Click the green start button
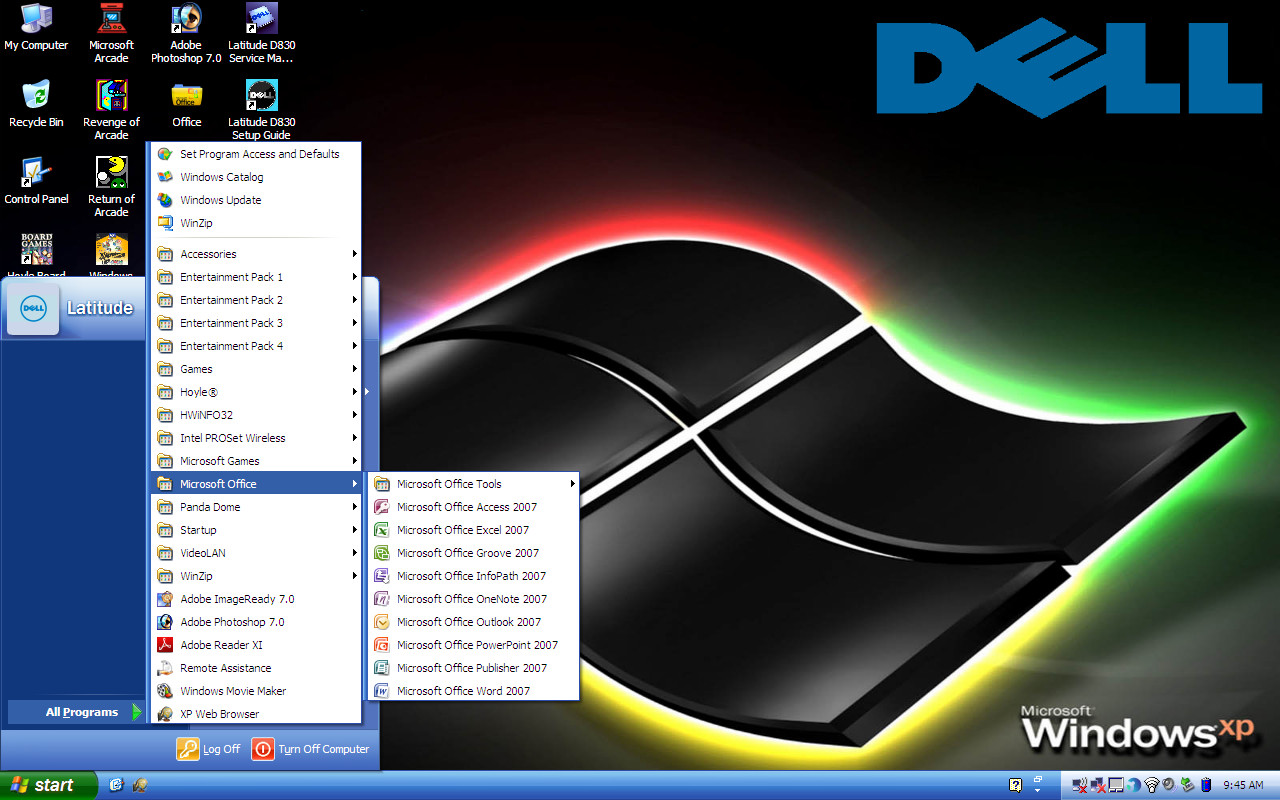1280x800 pixels. point(48,785)
